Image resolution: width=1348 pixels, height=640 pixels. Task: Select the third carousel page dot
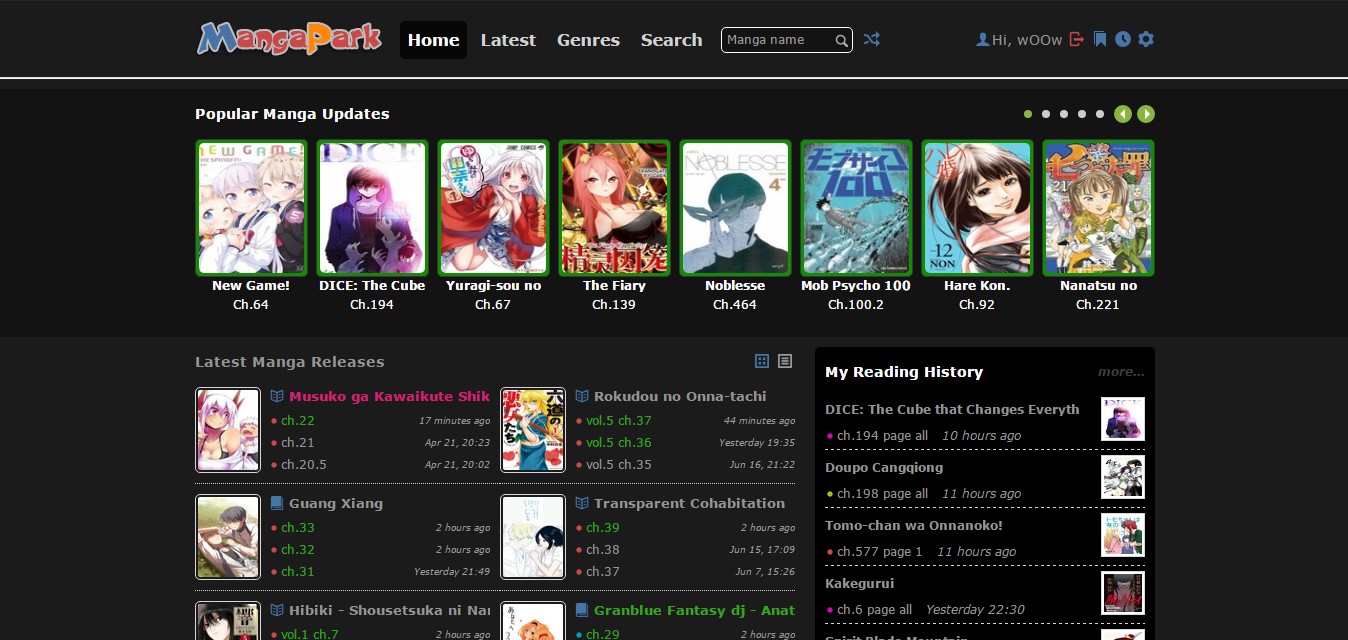(x=1064, y=114)
